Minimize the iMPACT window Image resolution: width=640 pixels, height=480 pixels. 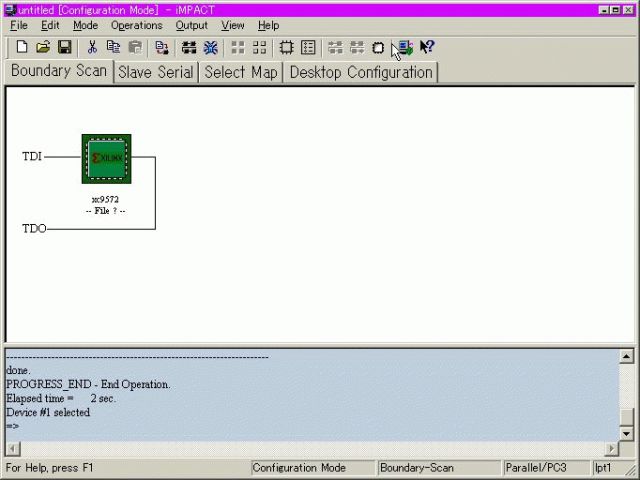point(604,10)
